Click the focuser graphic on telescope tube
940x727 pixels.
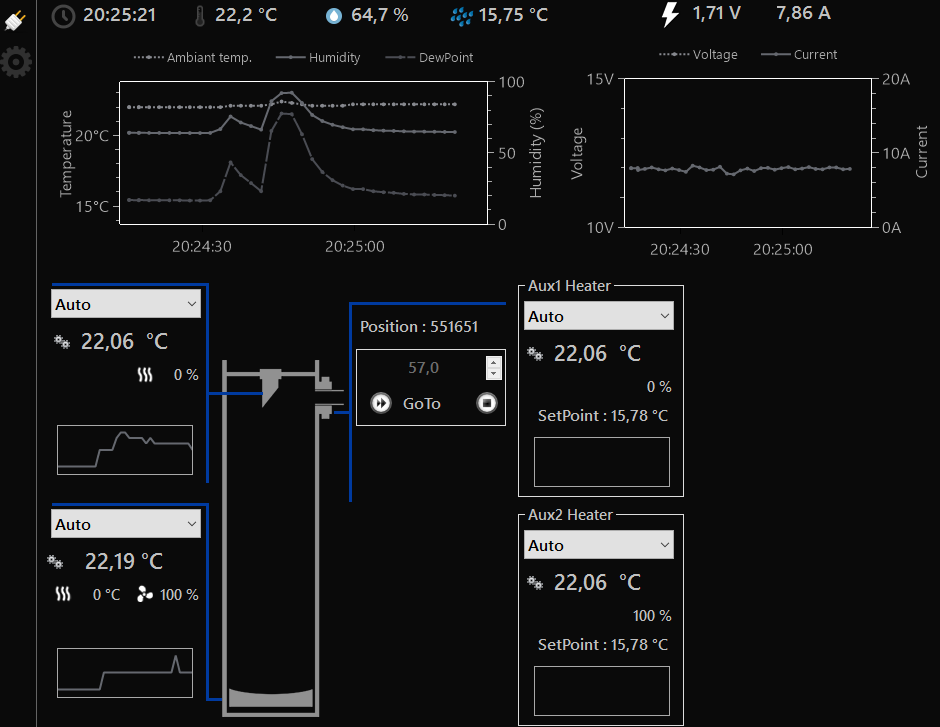click(x=329, y=396)
